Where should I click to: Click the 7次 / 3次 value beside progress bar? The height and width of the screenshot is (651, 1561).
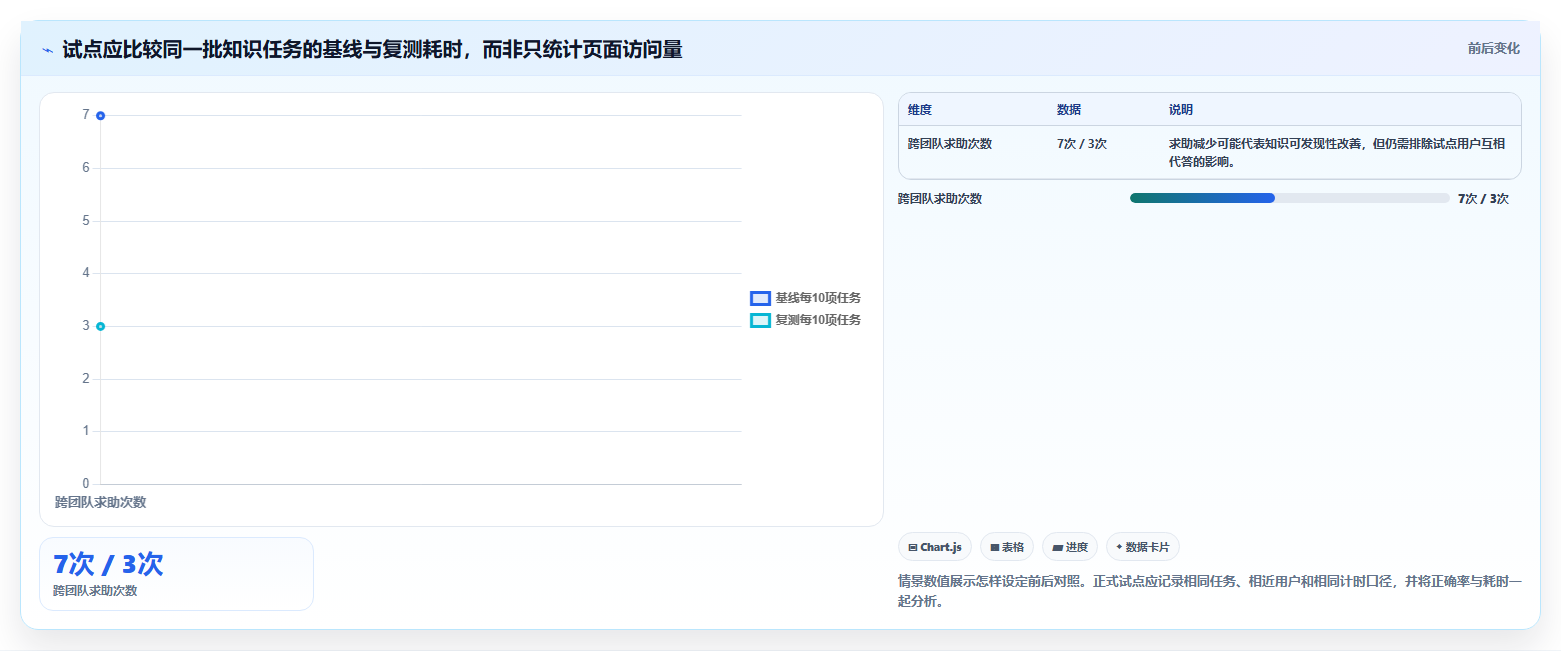pos(1483,198)
